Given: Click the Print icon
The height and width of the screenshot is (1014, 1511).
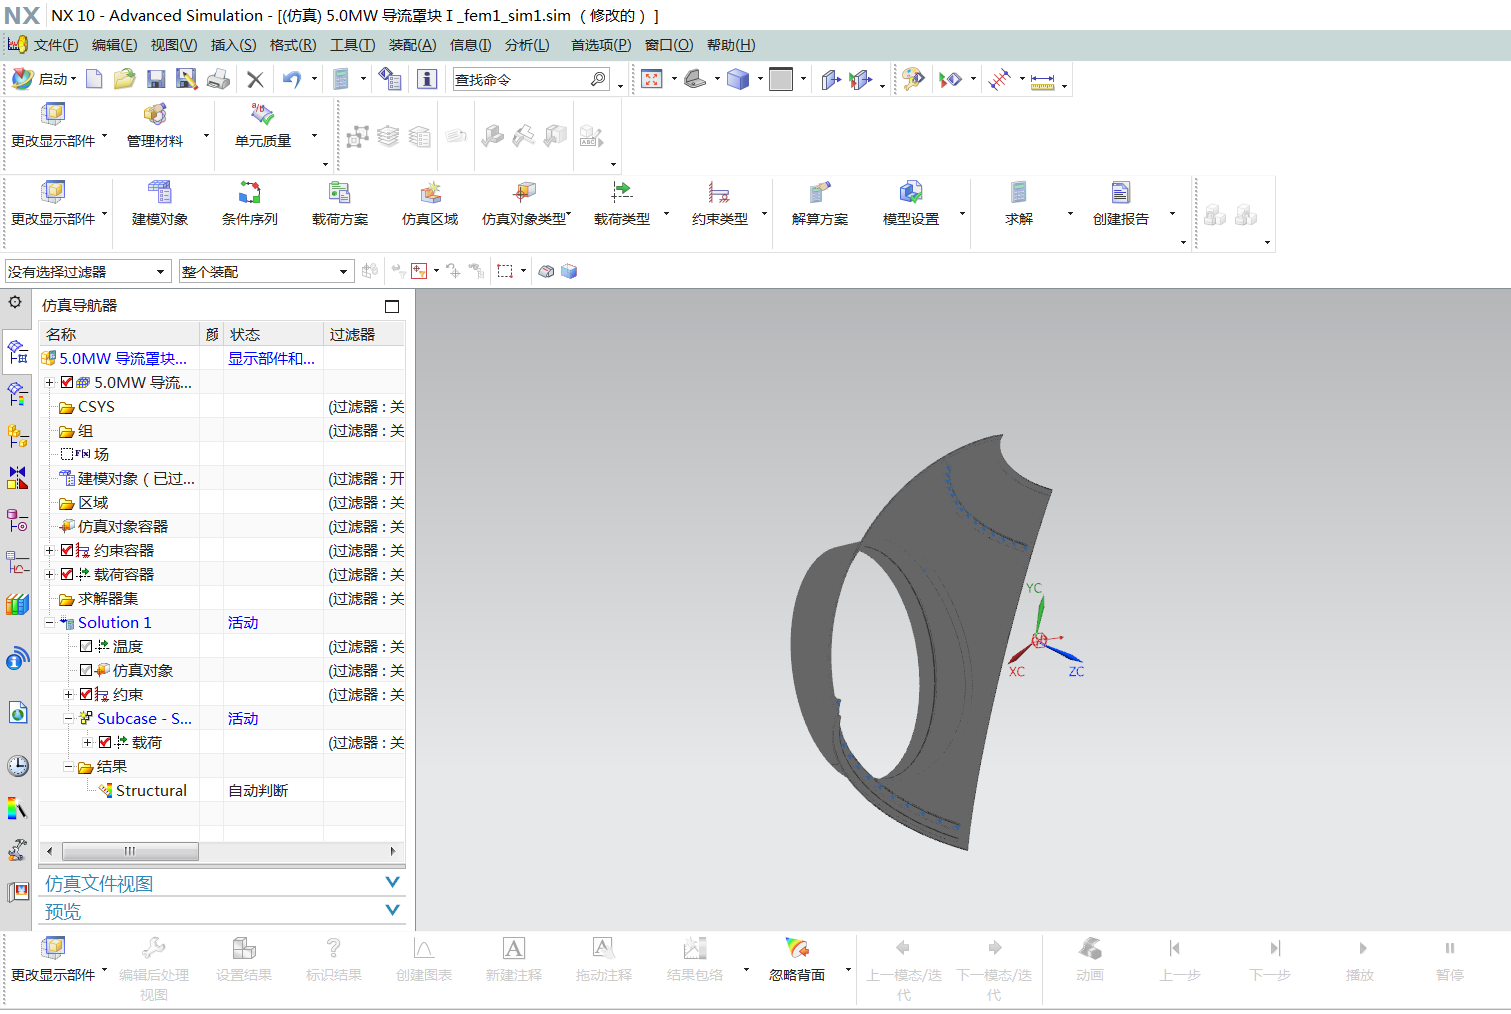Looking at the screenshot, I should 219,79.
